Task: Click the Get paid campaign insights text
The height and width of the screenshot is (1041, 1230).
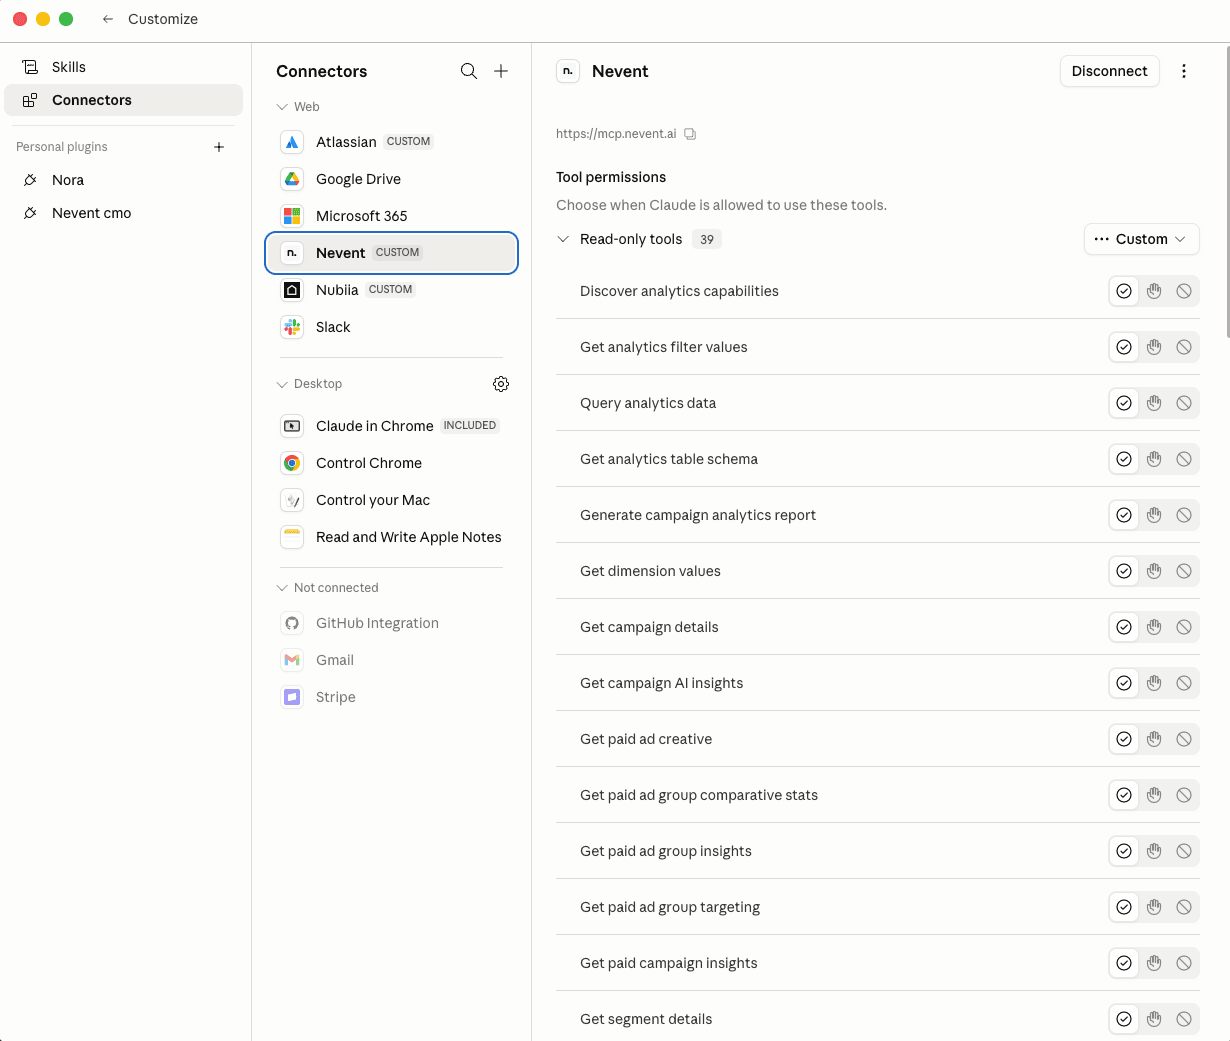Action: [x=669, y=963]
